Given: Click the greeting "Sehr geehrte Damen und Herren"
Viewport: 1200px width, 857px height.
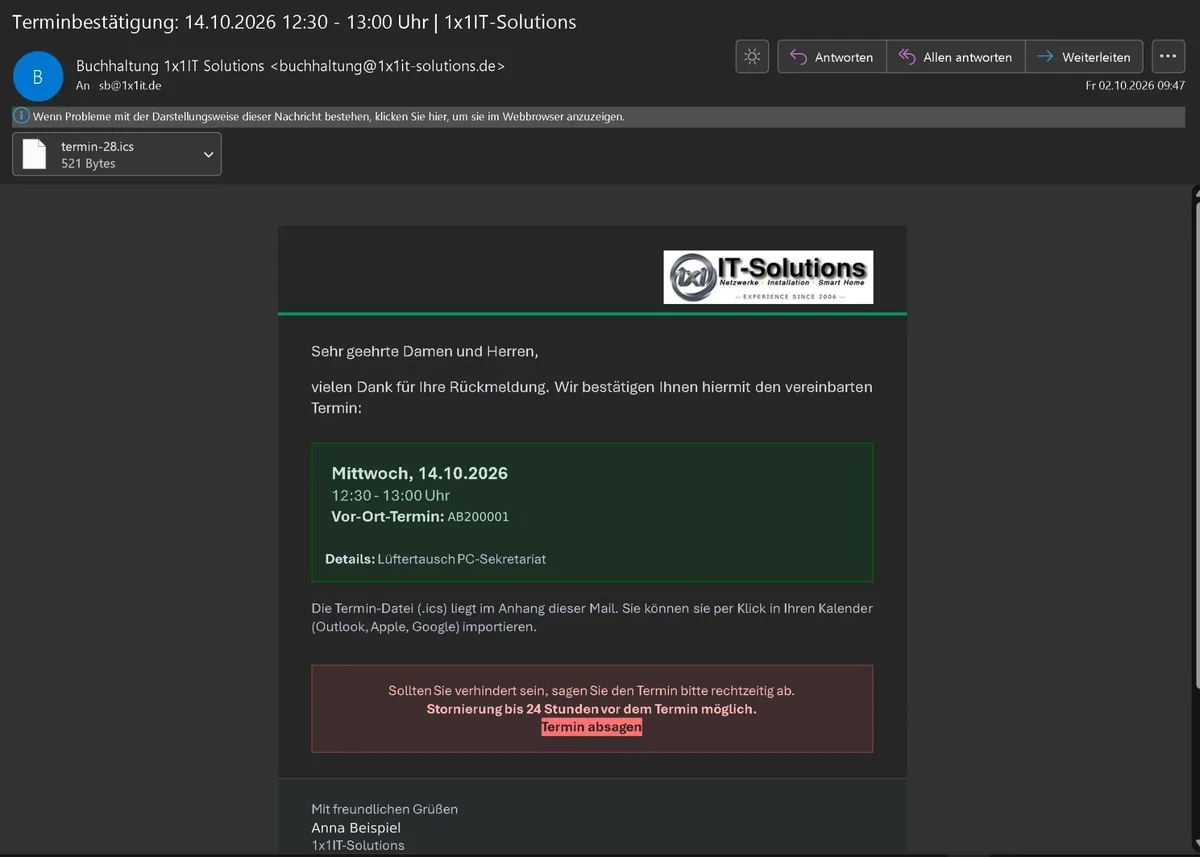Looking at the screenshot, I should click(x=424, y=352).
